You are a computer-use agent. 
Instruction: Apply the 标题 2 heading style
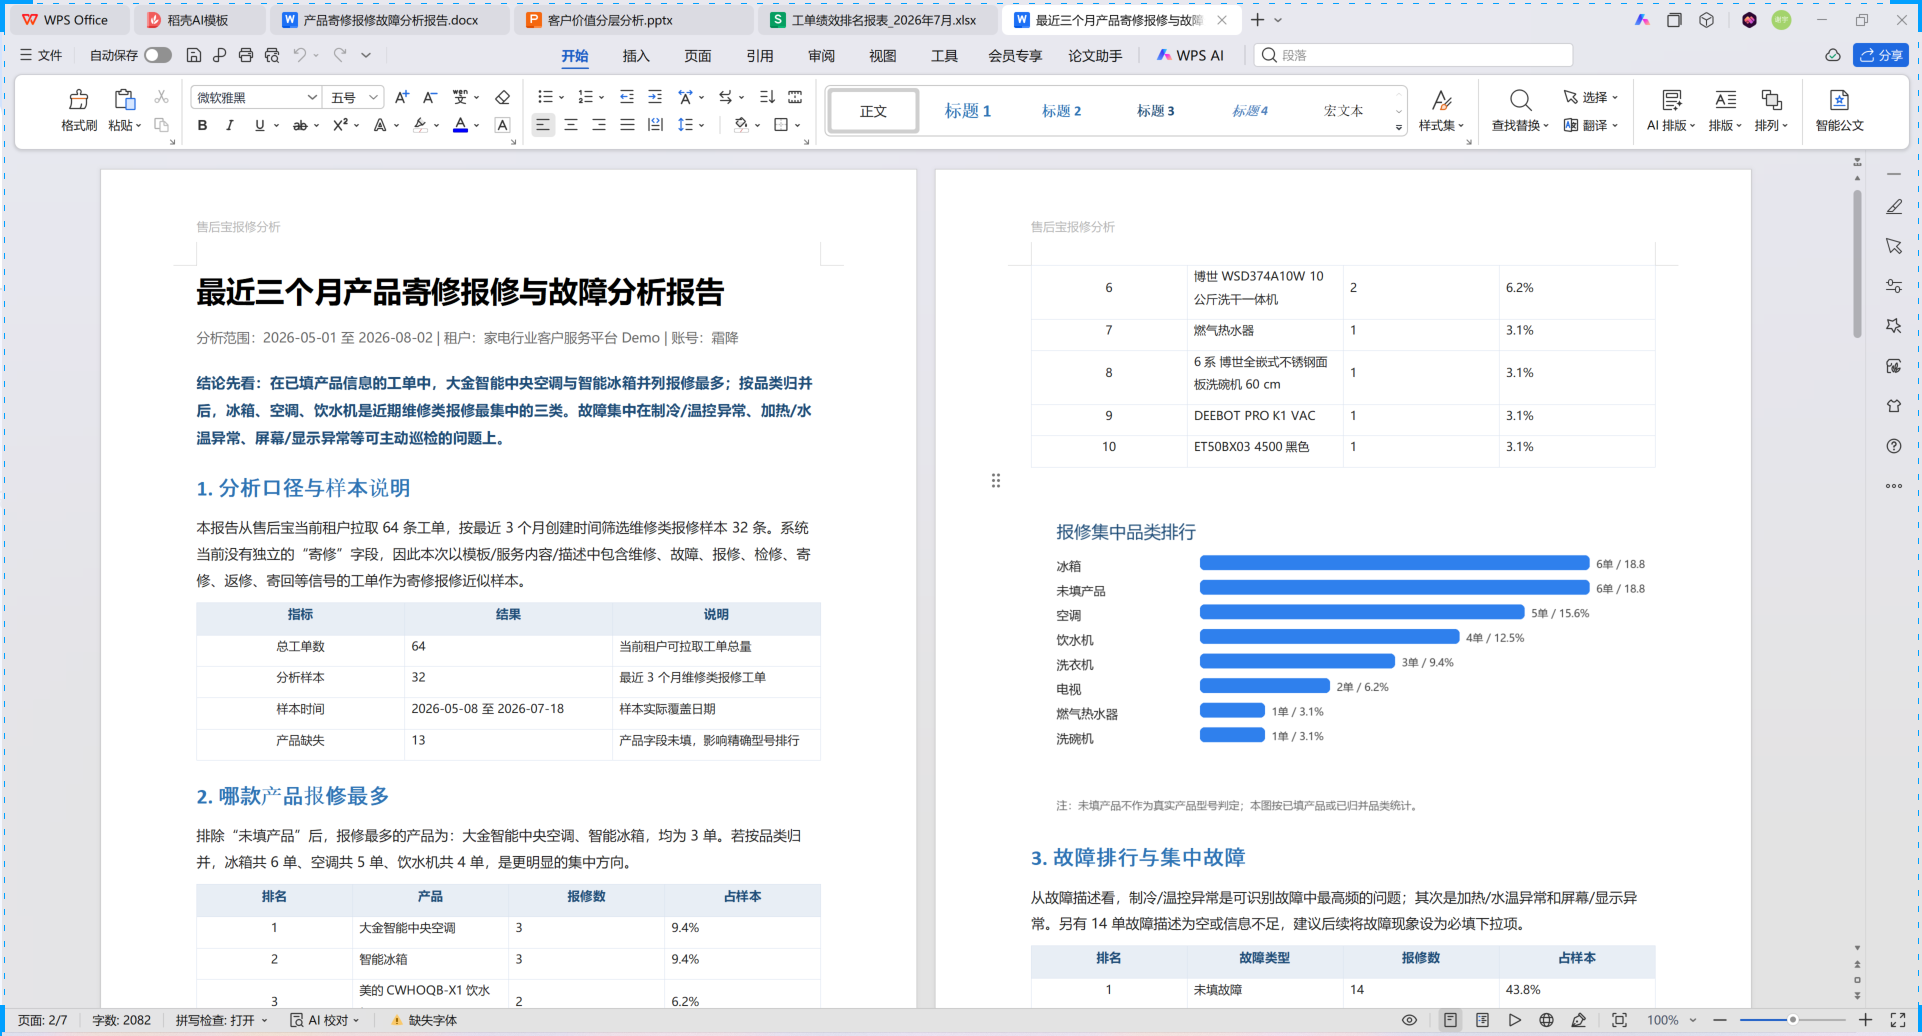[x=1062, y=111]
